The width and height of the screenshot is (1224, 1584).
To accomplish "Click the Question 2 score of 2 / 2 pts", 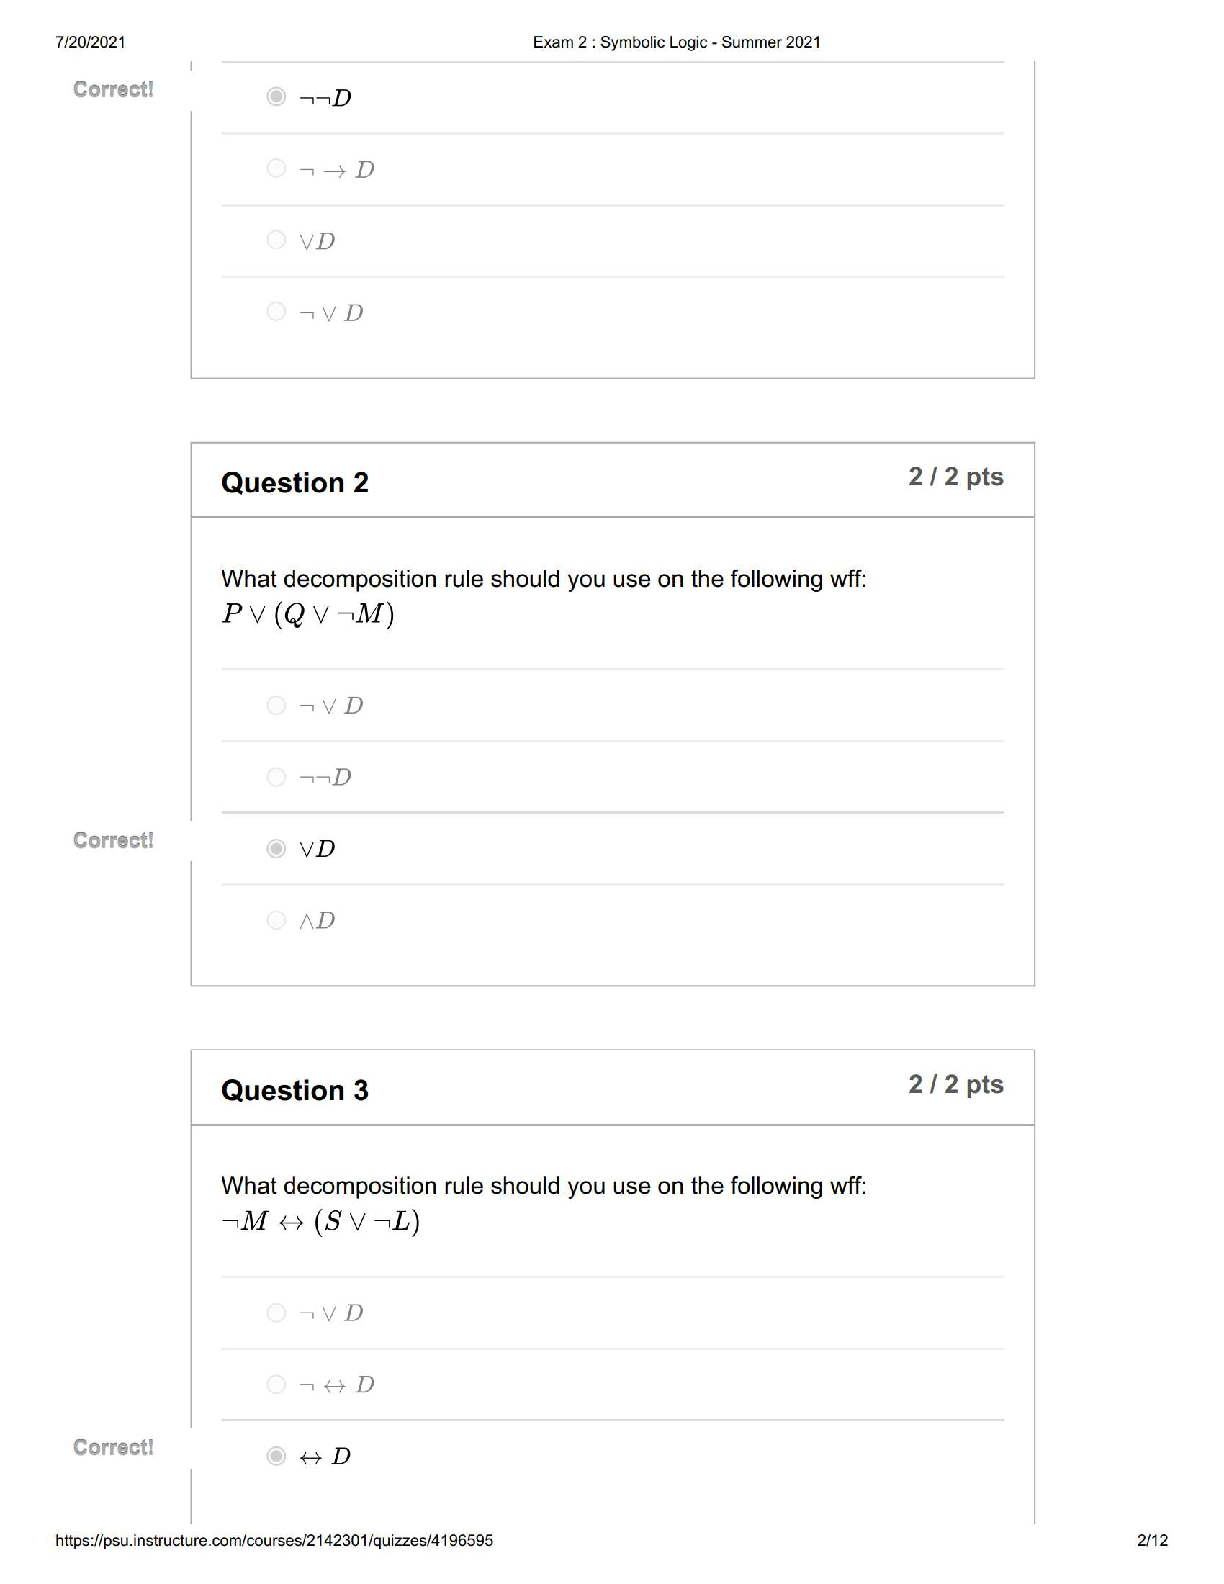I will point(955,477).
